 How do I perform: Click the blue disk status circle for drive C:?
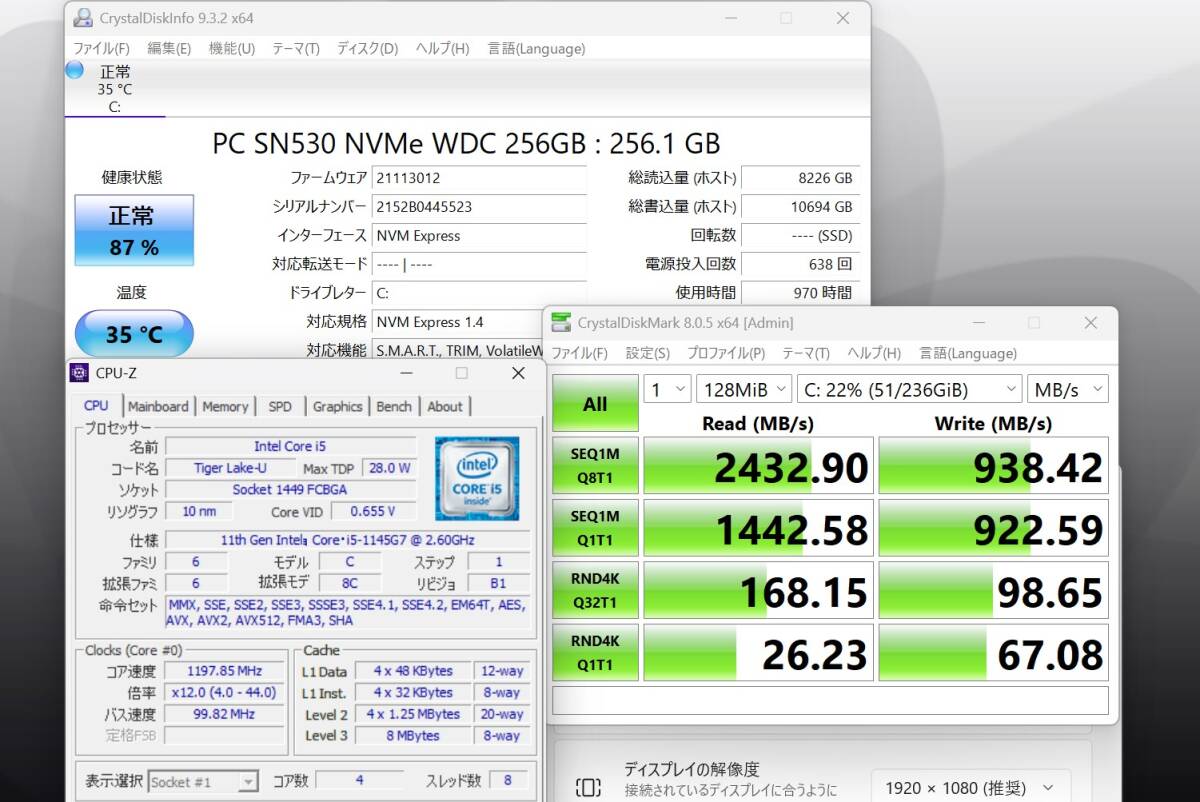[74, 70]
